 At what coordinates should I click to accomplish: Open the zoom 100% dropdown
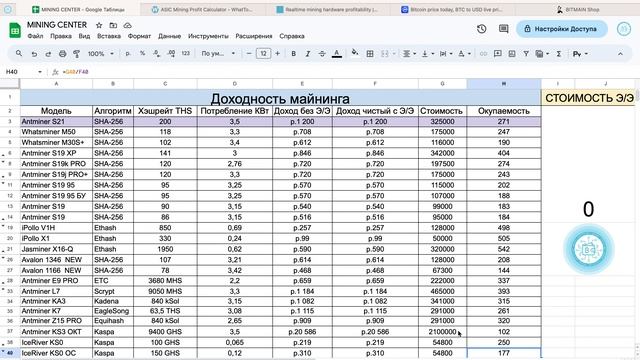[101, 53]
